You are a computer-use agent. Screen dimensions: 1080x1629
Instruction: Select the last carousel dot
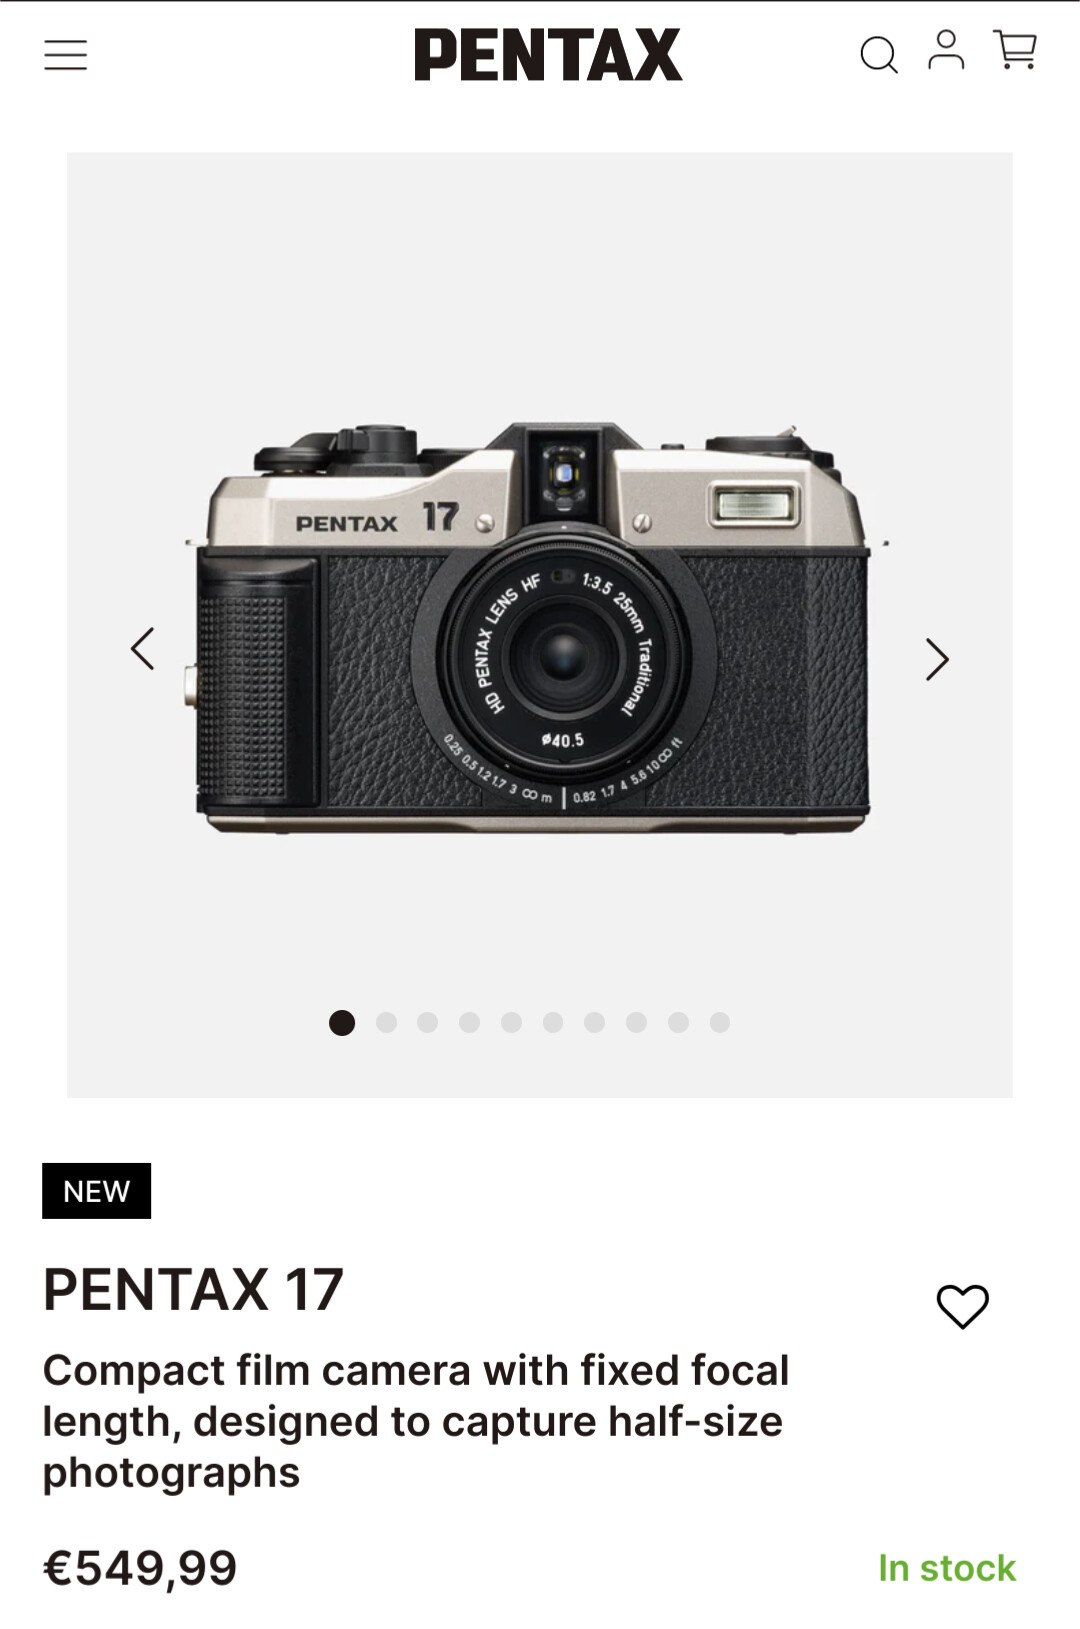tap(720, 1022)
